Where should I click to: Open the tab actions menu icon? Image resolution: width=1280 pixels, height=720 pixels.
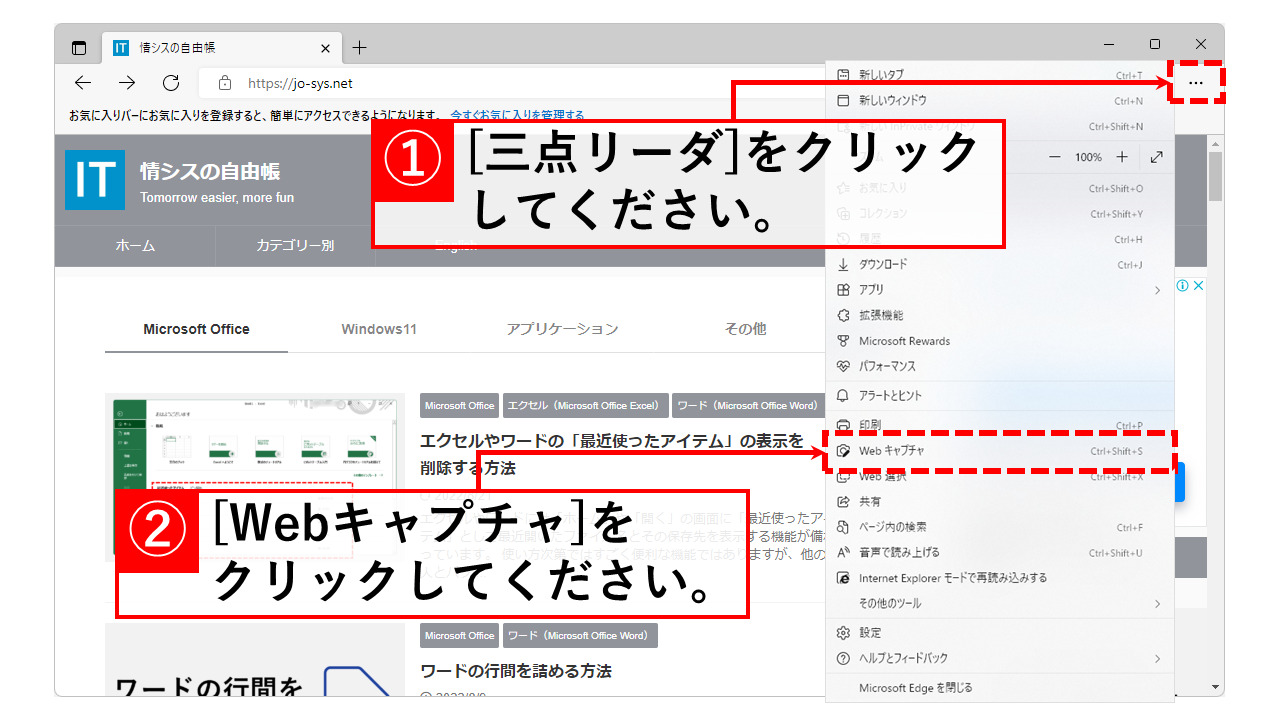(x=79, y=48)
